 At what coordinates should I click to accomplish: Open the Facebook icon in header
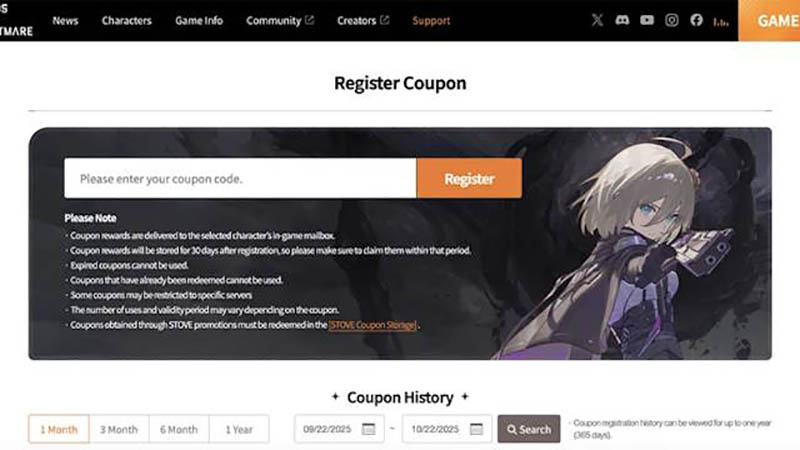[x=696, y=20]
